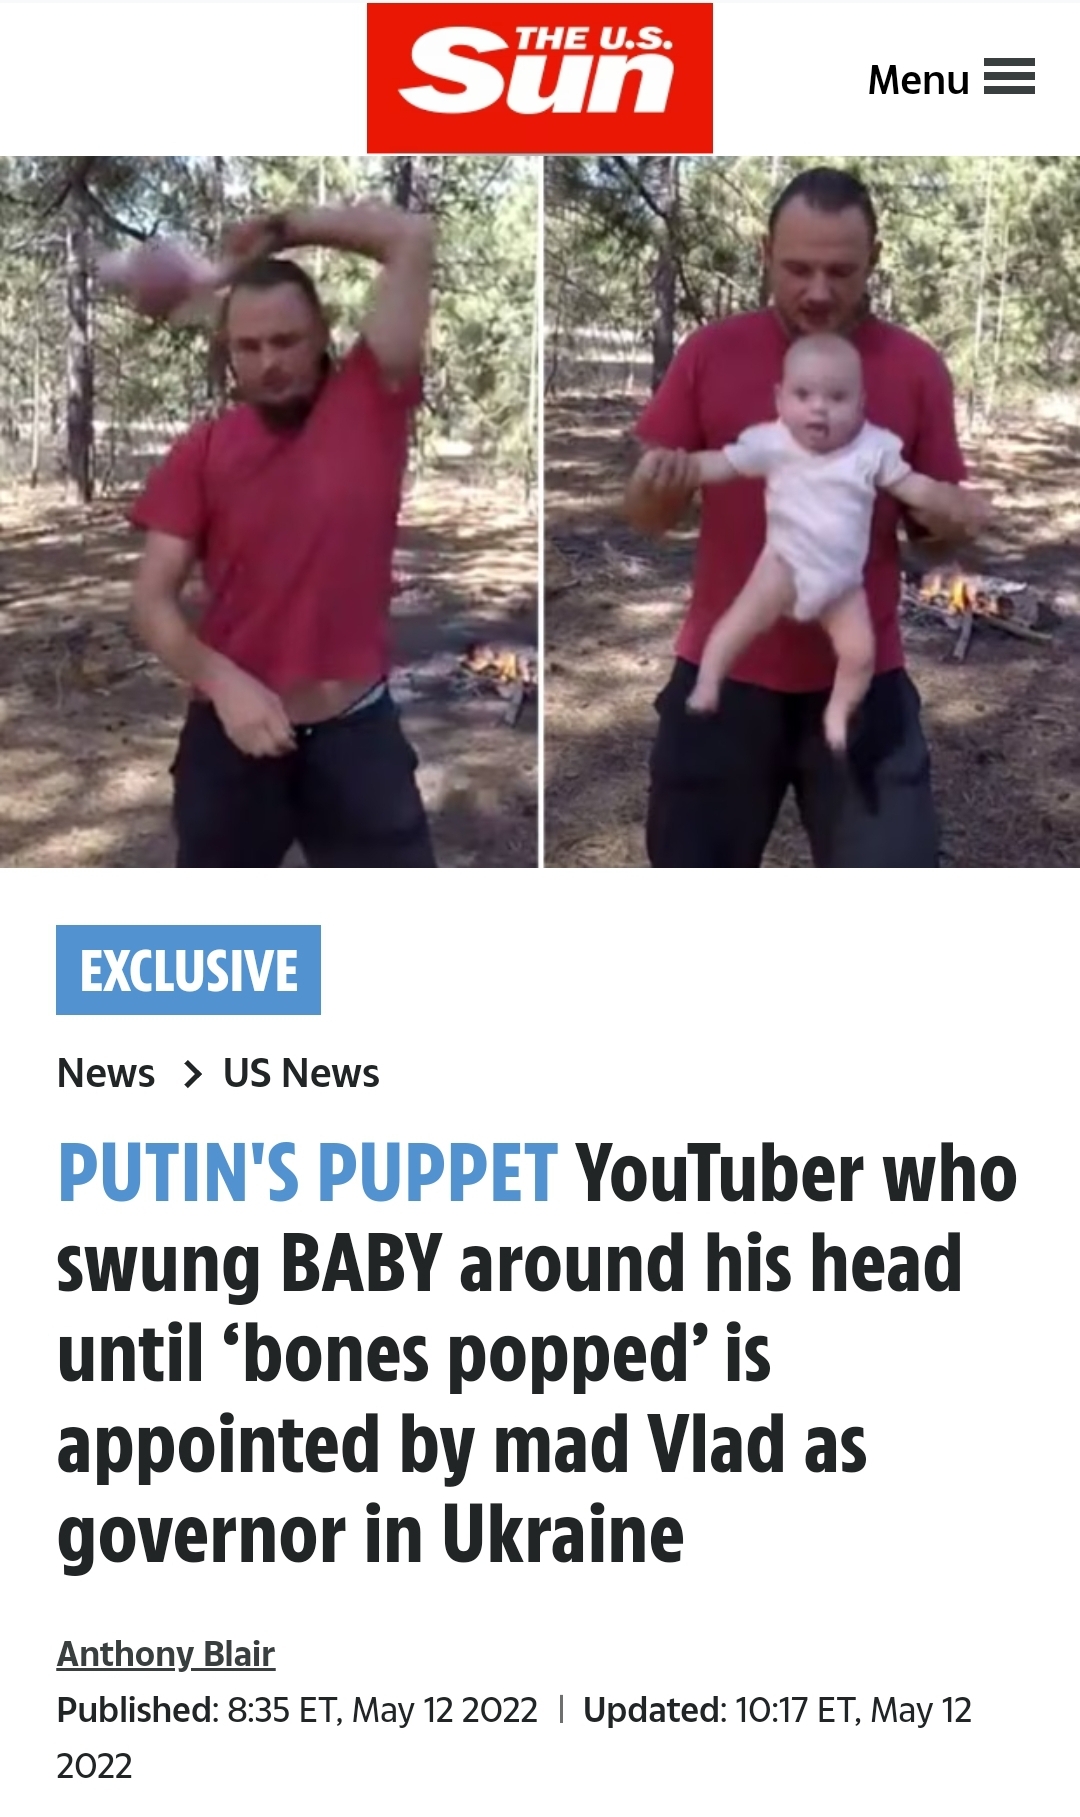Click the left hero photo
The image size is (1080, 1817).
click(x=269, y=511)
